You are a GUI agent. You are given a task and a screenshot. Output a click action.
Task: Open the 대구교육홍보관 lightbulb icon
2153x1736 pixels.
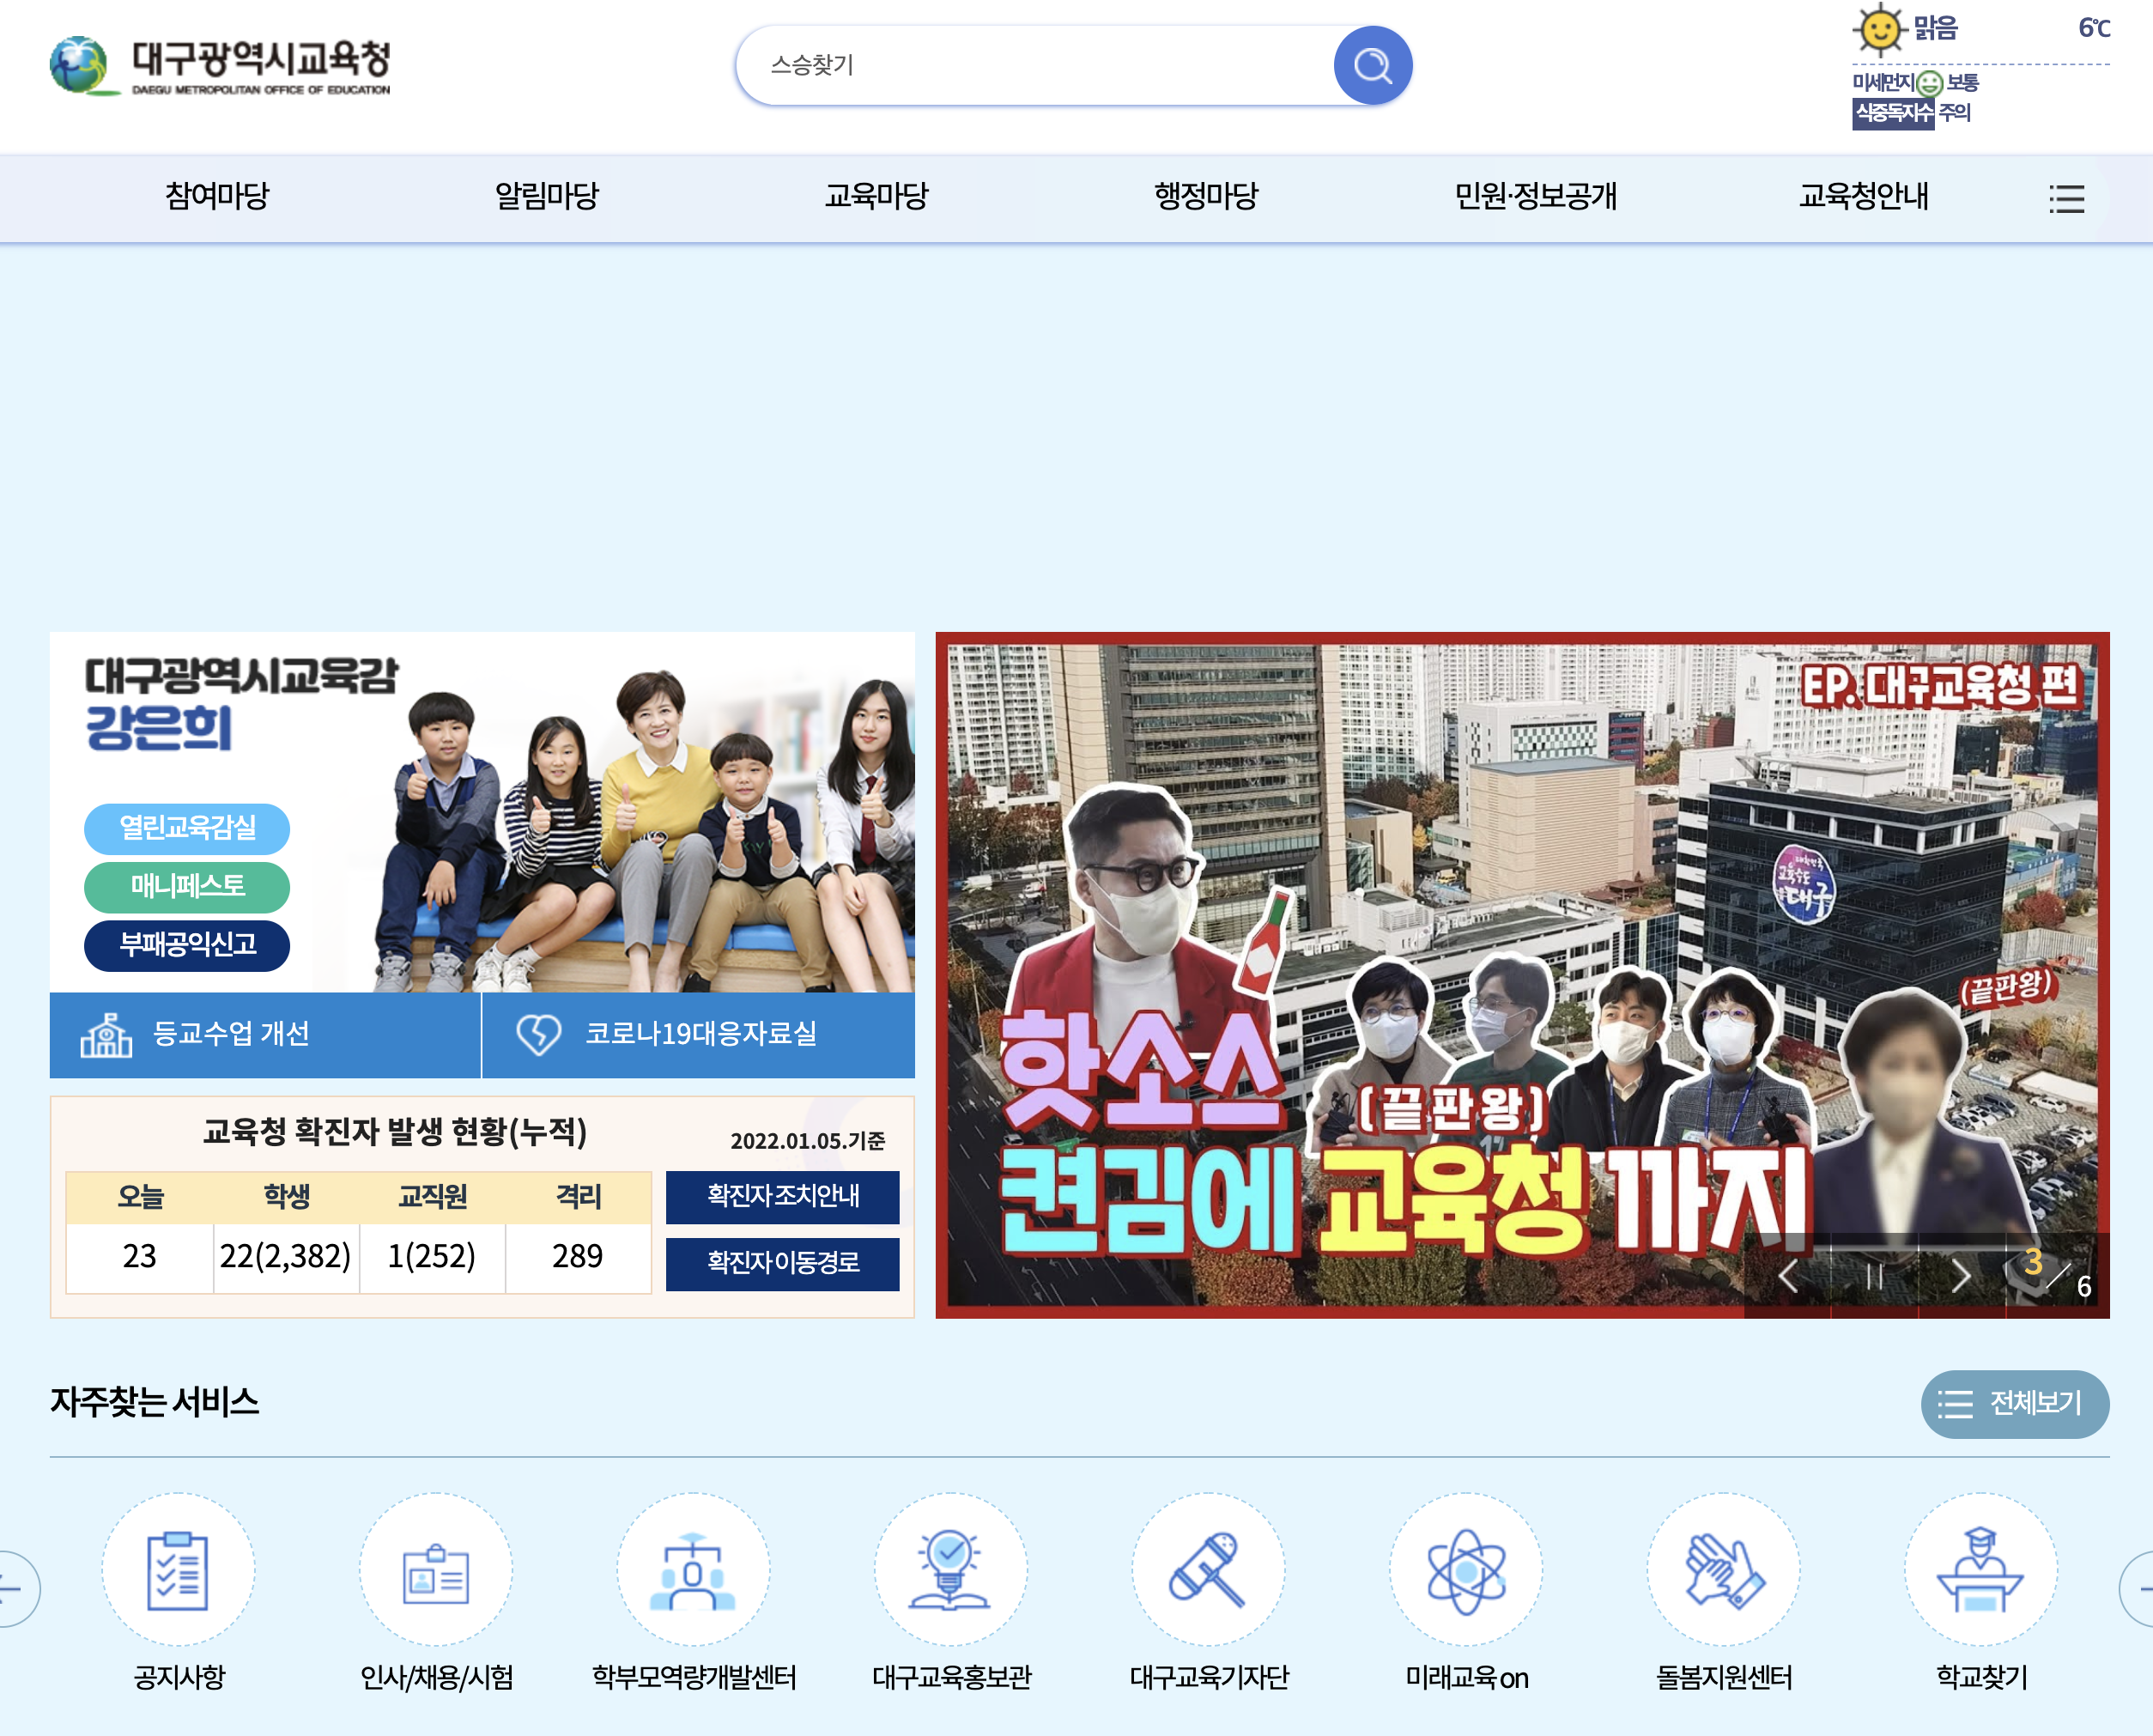click(x=950, y=1571)
